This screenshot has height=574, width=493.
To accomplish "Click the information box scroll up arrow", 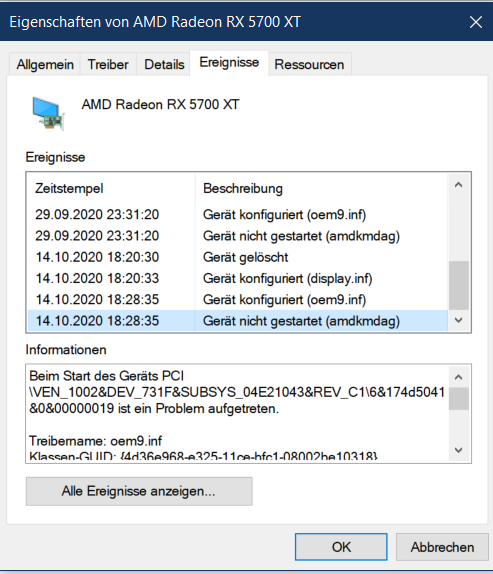I will pyautogui.click(x=458, y=377).
